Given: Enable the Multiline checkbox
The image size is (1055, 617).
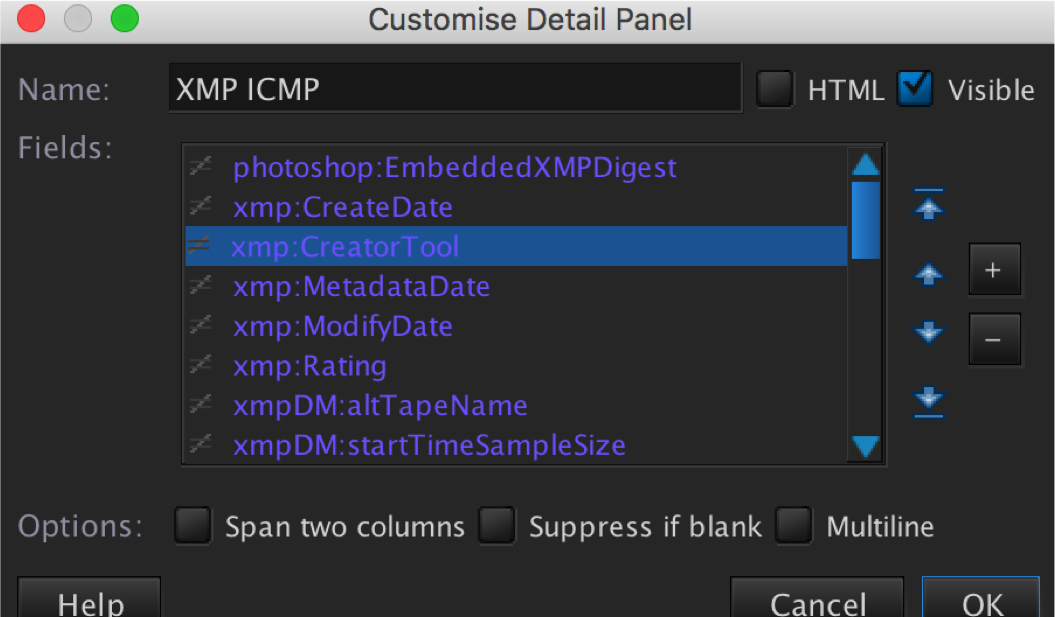Looking at the screenshot, I should pos(794,526).
